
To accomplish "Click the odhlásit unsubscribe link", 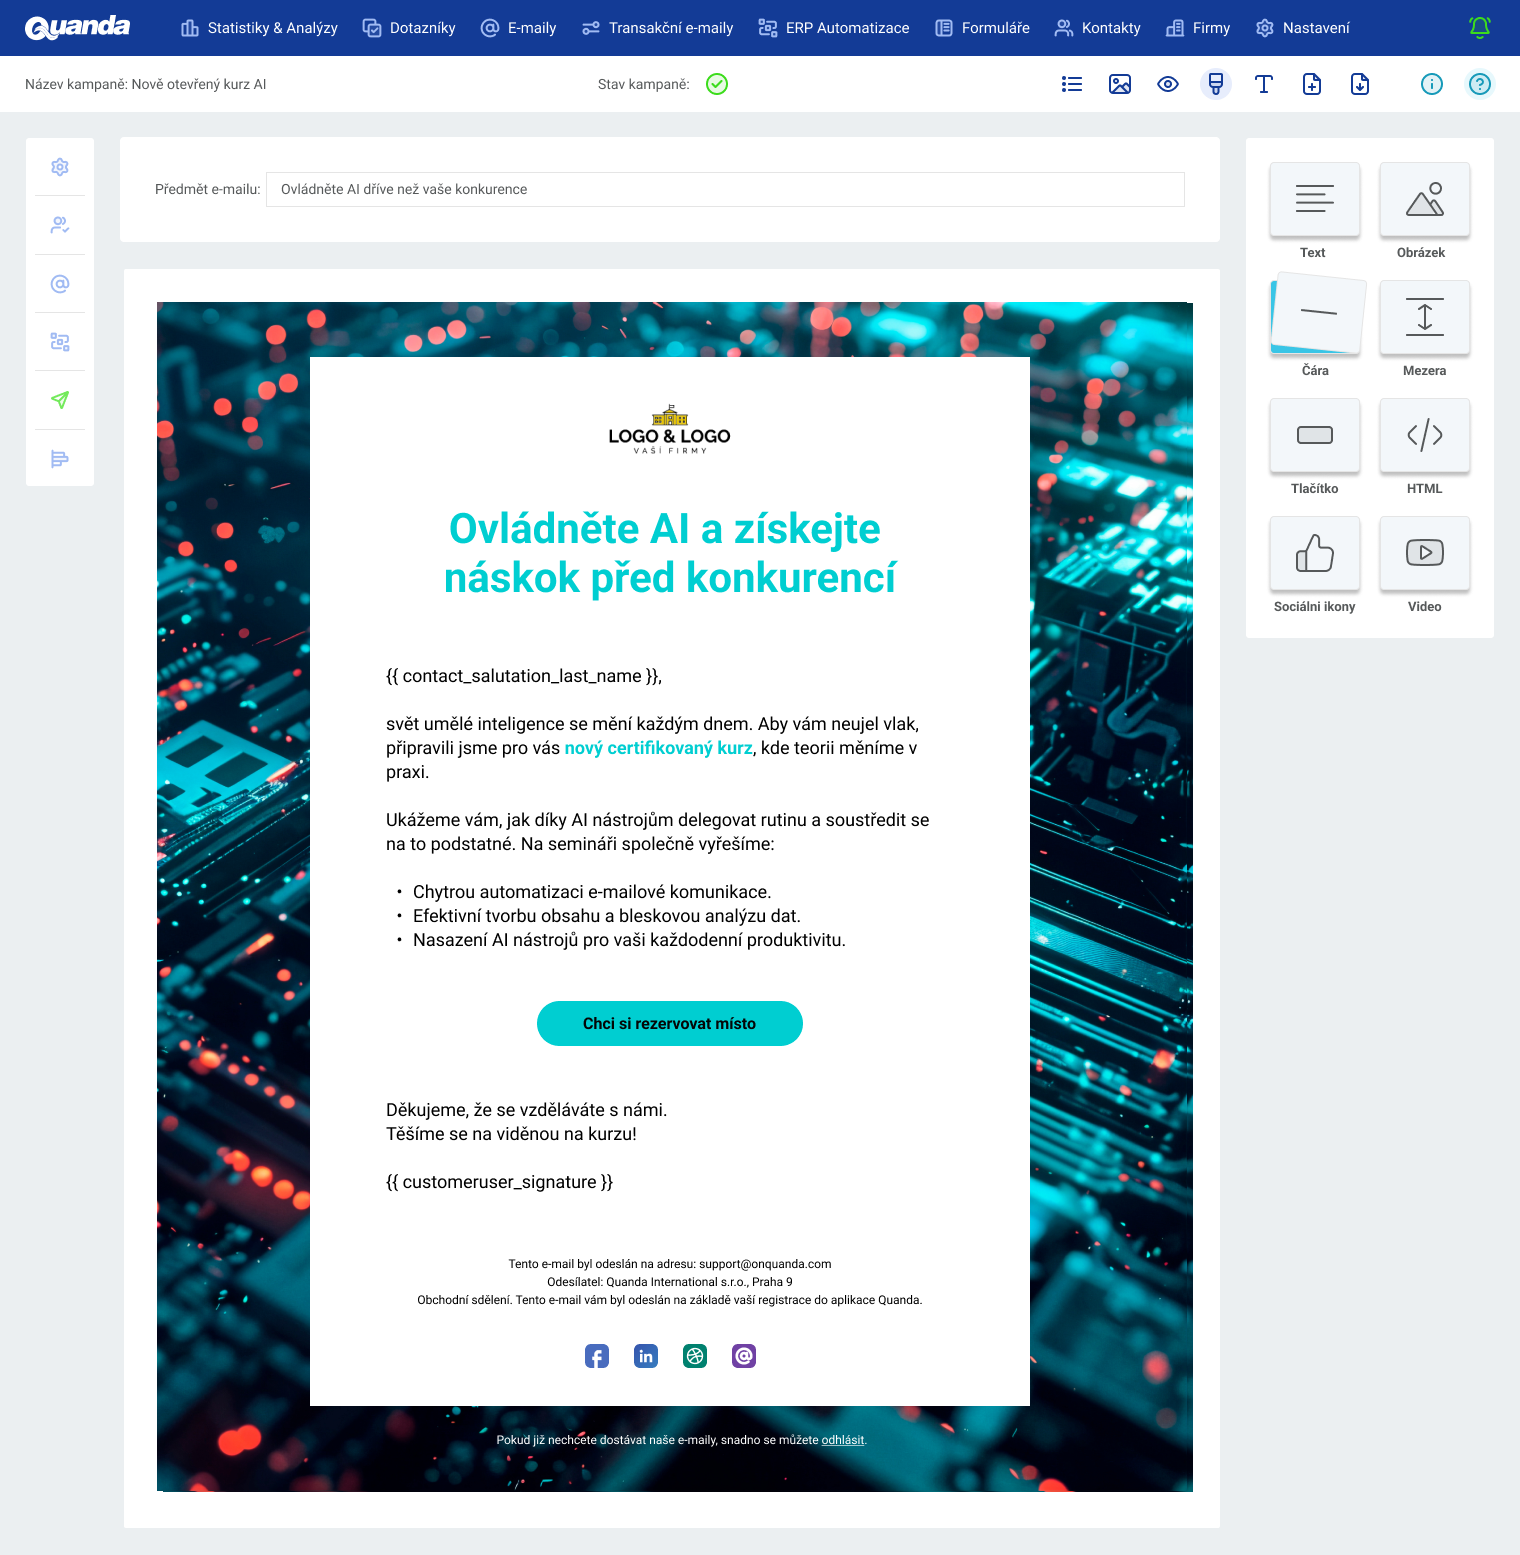I will pos(843,1440).
